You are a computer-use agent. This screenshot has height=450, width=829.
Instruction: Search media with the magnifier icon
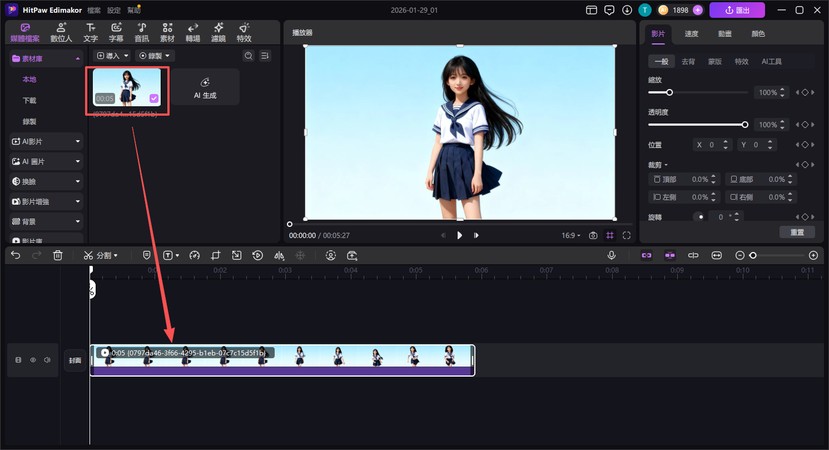[249, 56]
